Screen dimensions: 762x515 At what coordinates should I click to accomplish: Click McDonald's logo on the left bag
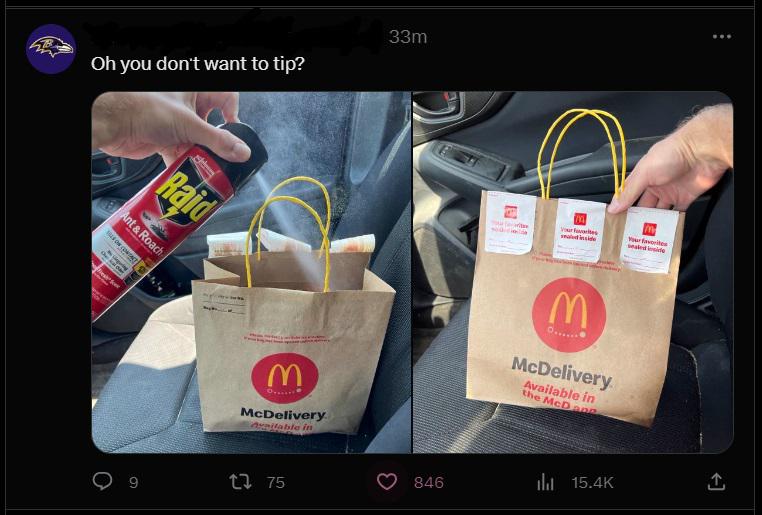pyautogui.click(x=285, y=378)
